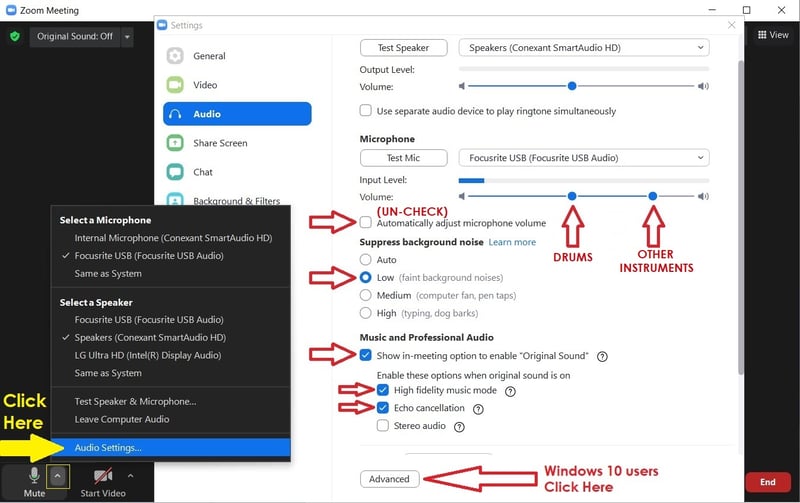Click the View grid icon
Image resolution: width=800 pixels, height=503 pixels.
pyautogui.click(x=762, y=35)
